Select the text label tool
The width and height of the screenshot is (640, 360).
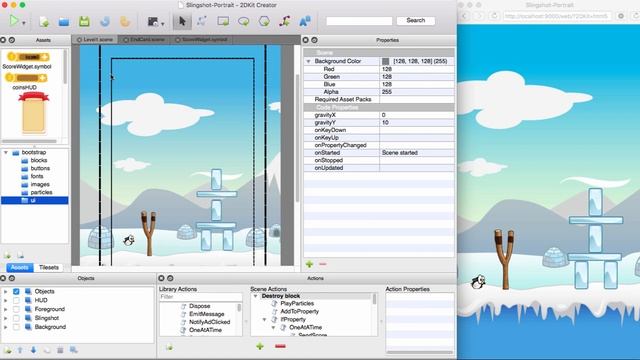point(305,21)
